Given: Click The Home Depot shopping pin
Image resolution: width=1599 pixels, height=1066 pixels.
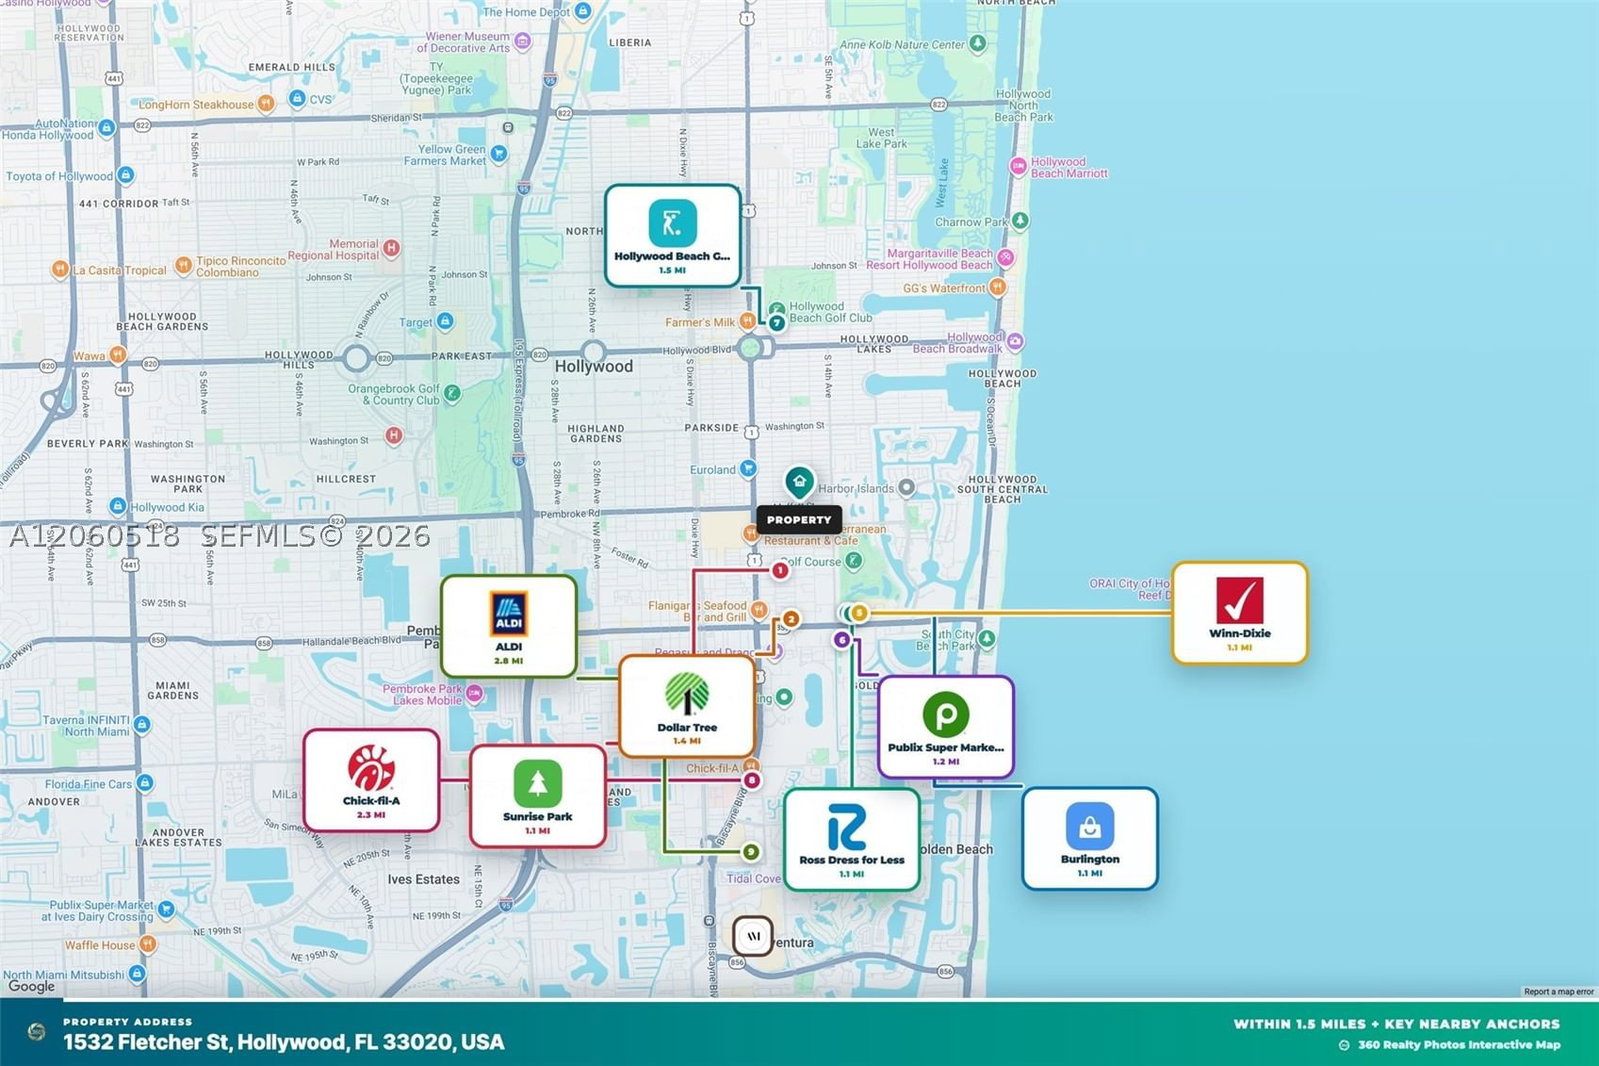Looking at the screenshot, I should pyautogui.click(x=583, y=11).
